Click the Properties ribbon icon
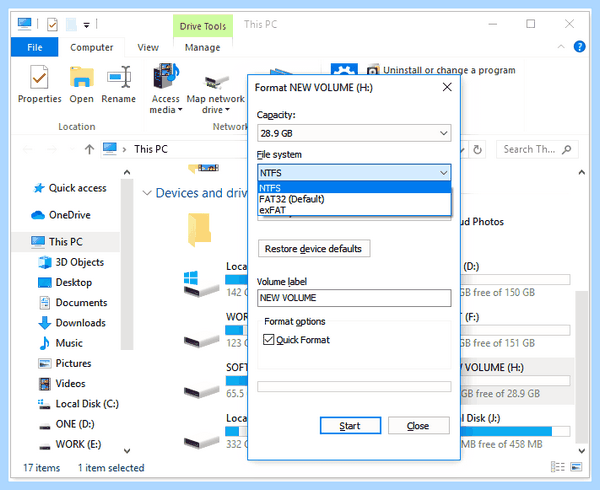 (x=39, y=84)
